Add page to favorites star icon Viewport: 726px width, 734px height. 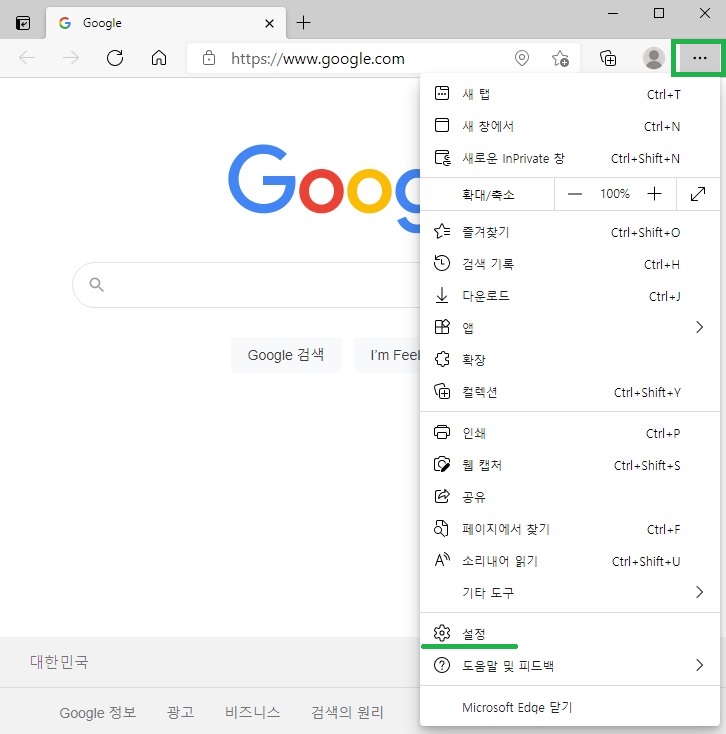(x=560, y=59)
